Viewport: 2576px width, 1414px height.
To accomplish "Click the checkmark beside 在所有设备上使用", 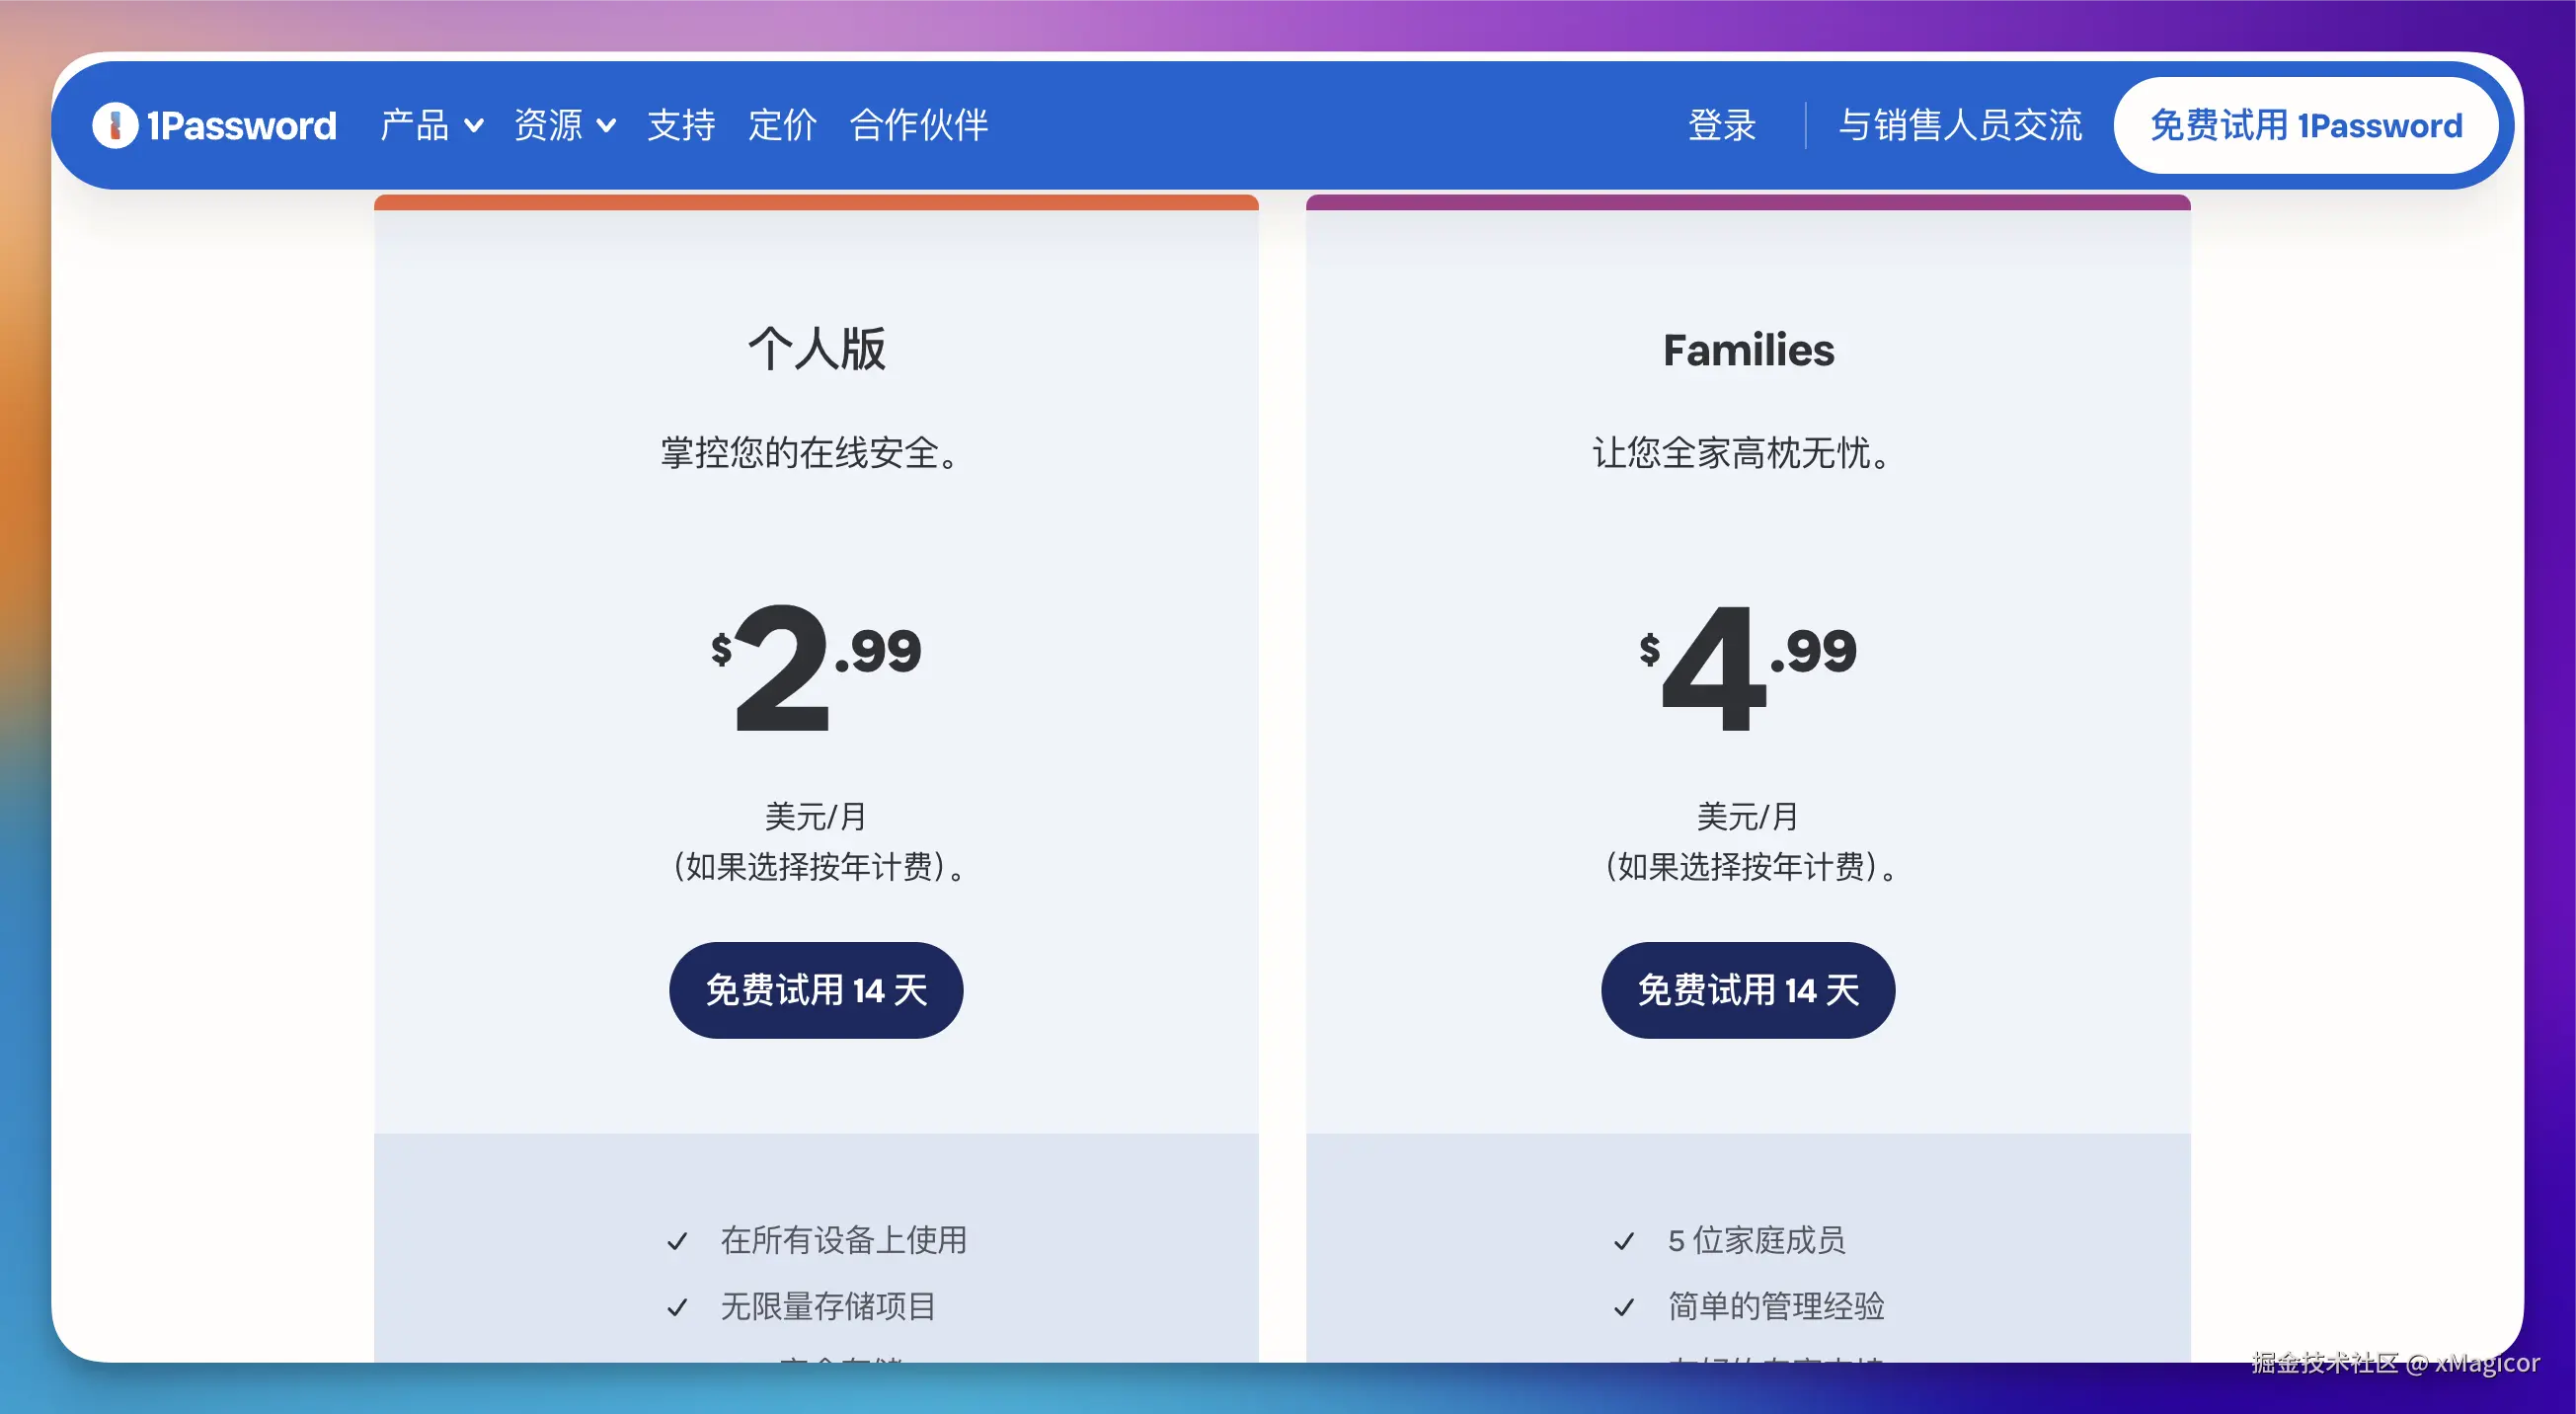I will point(678,1242).
